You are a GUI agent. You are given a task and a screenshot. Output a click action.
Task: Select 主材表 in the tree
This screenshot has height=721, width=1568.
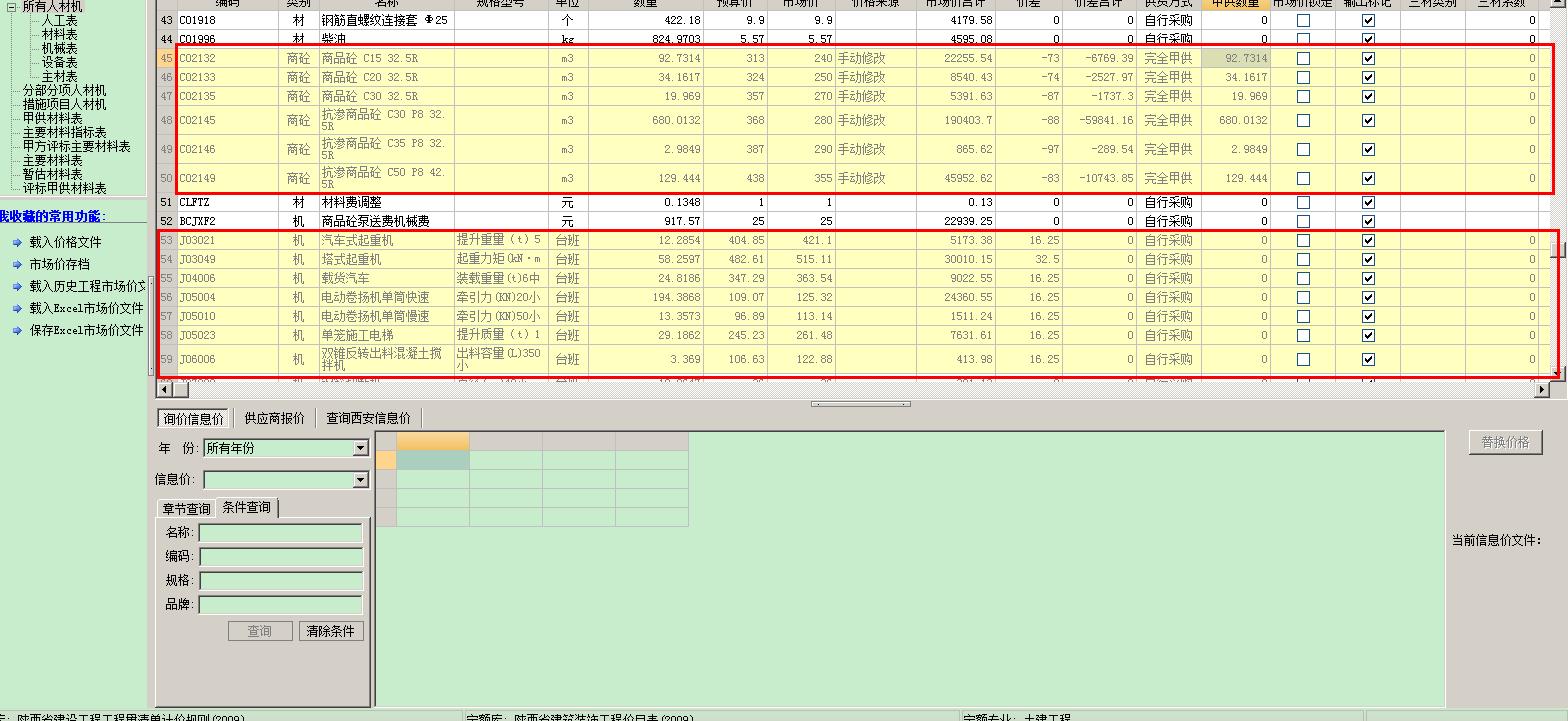coord(59,76)
